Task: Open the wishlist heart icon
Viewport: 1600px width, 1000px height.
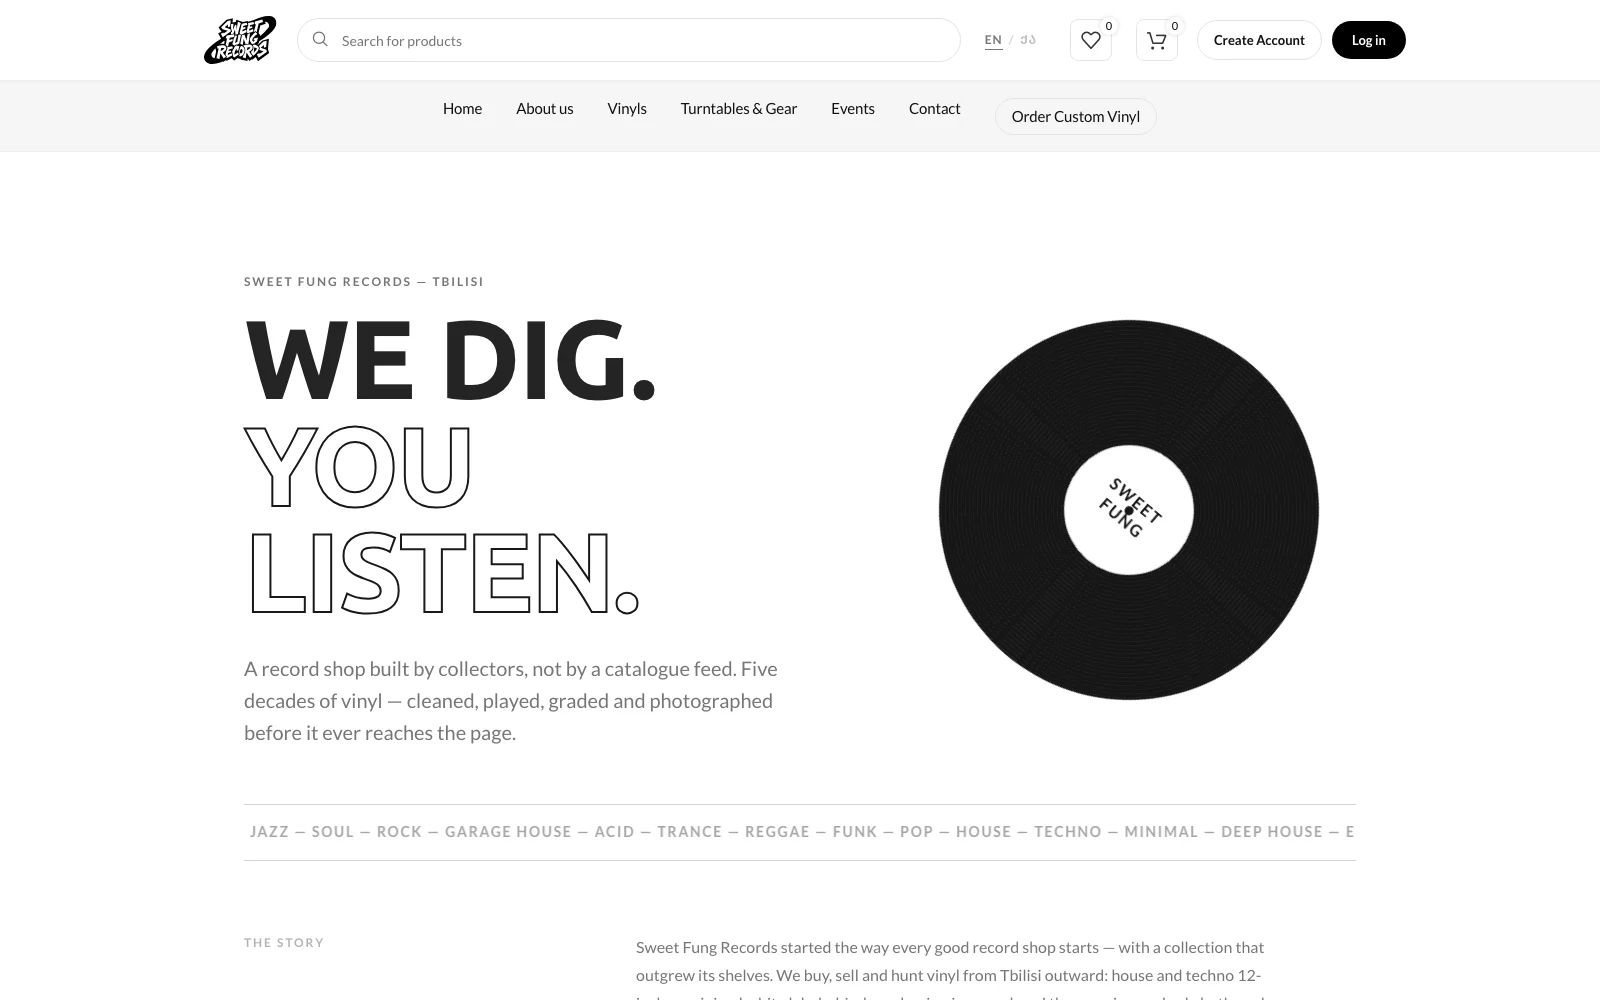Action: point(1091,40)
